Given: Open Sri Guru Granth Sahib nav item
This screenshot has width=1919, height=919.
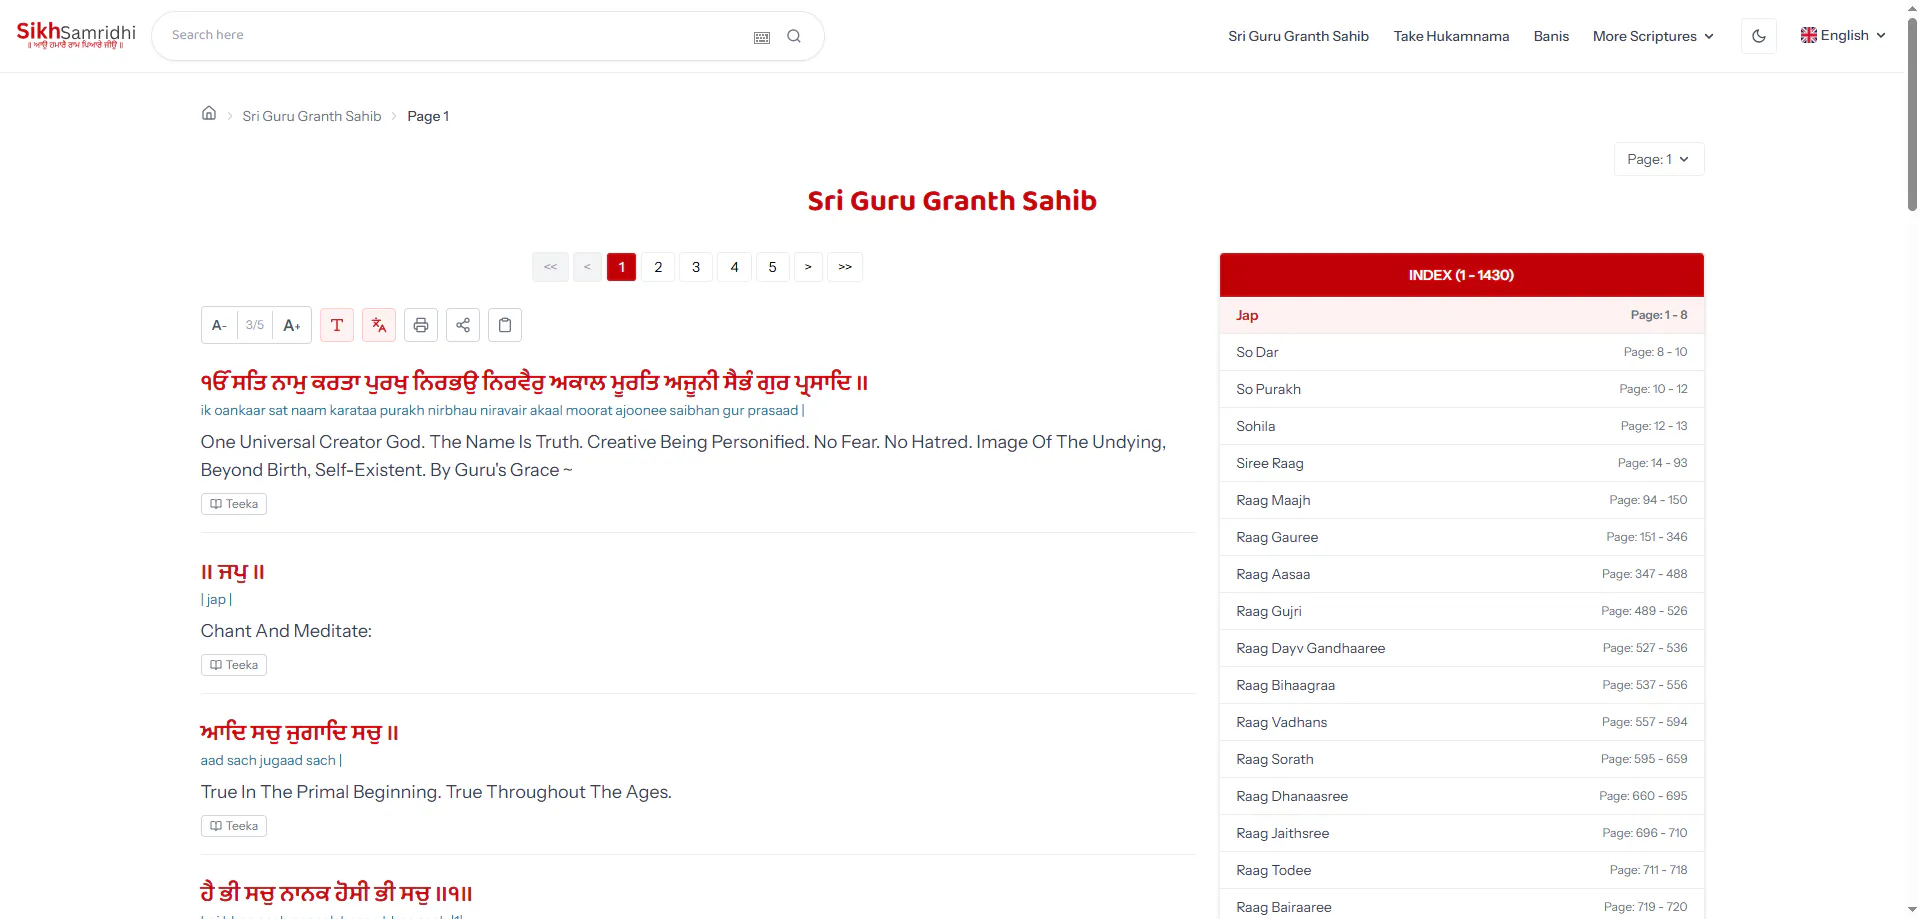Looking at the screenshot, I should 1298,36.
